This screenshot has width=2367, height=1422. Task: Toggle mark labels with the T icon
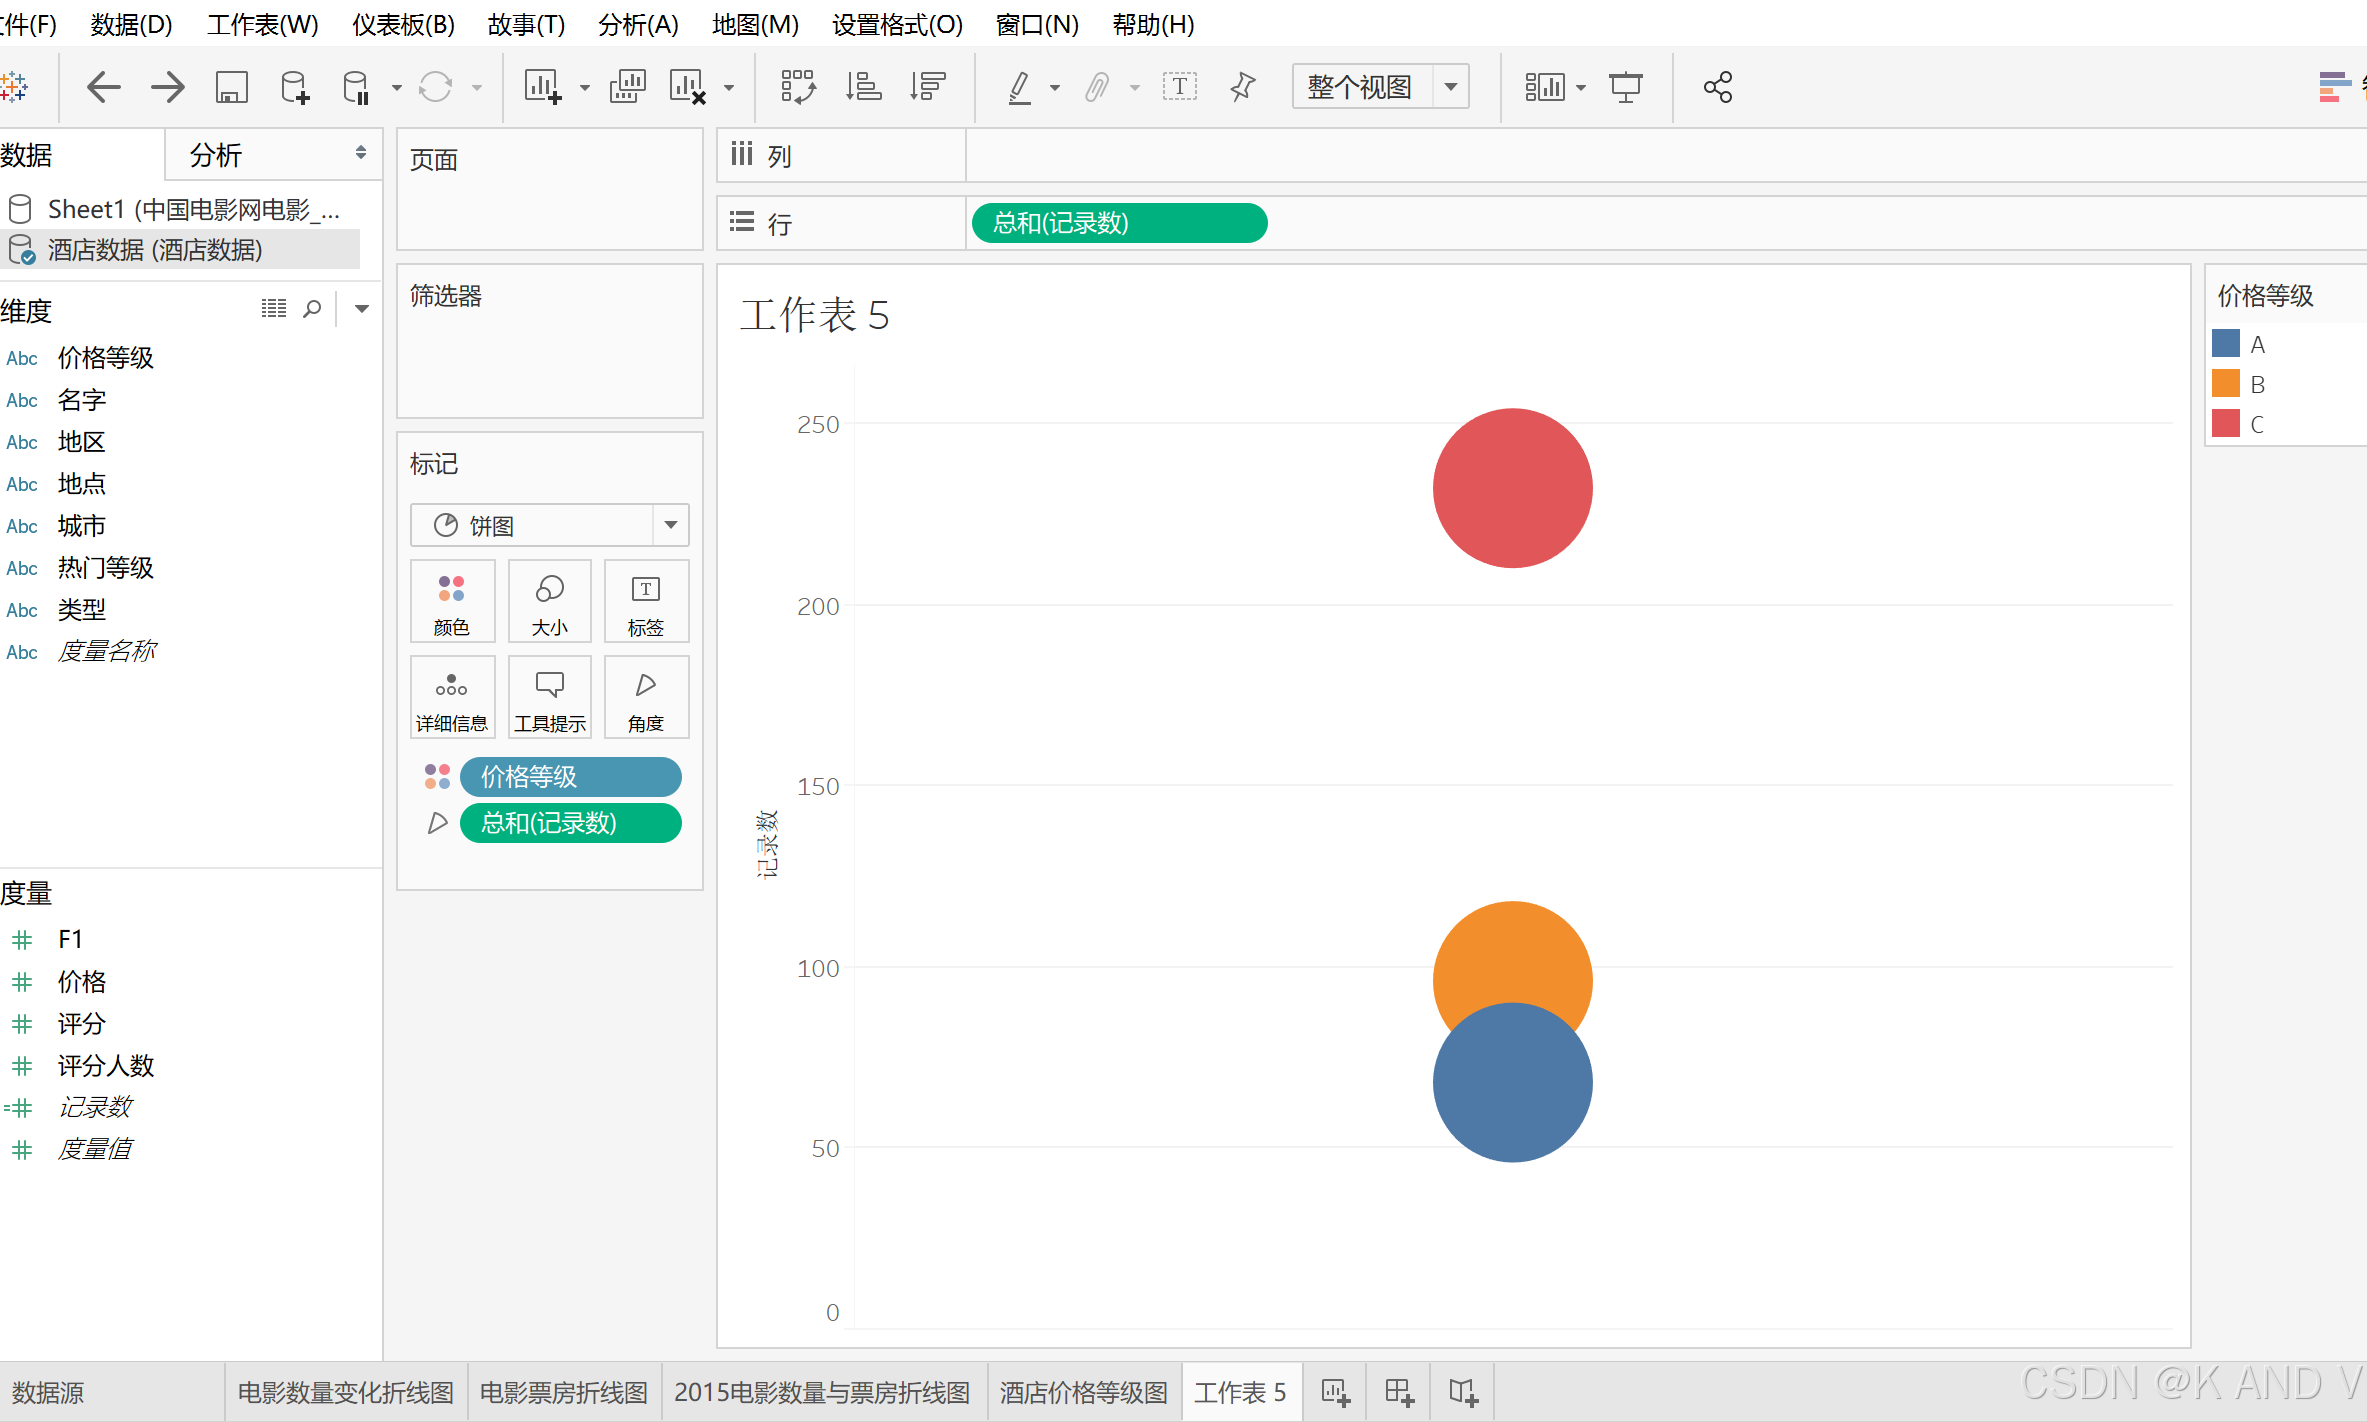tap(1179, 87)
